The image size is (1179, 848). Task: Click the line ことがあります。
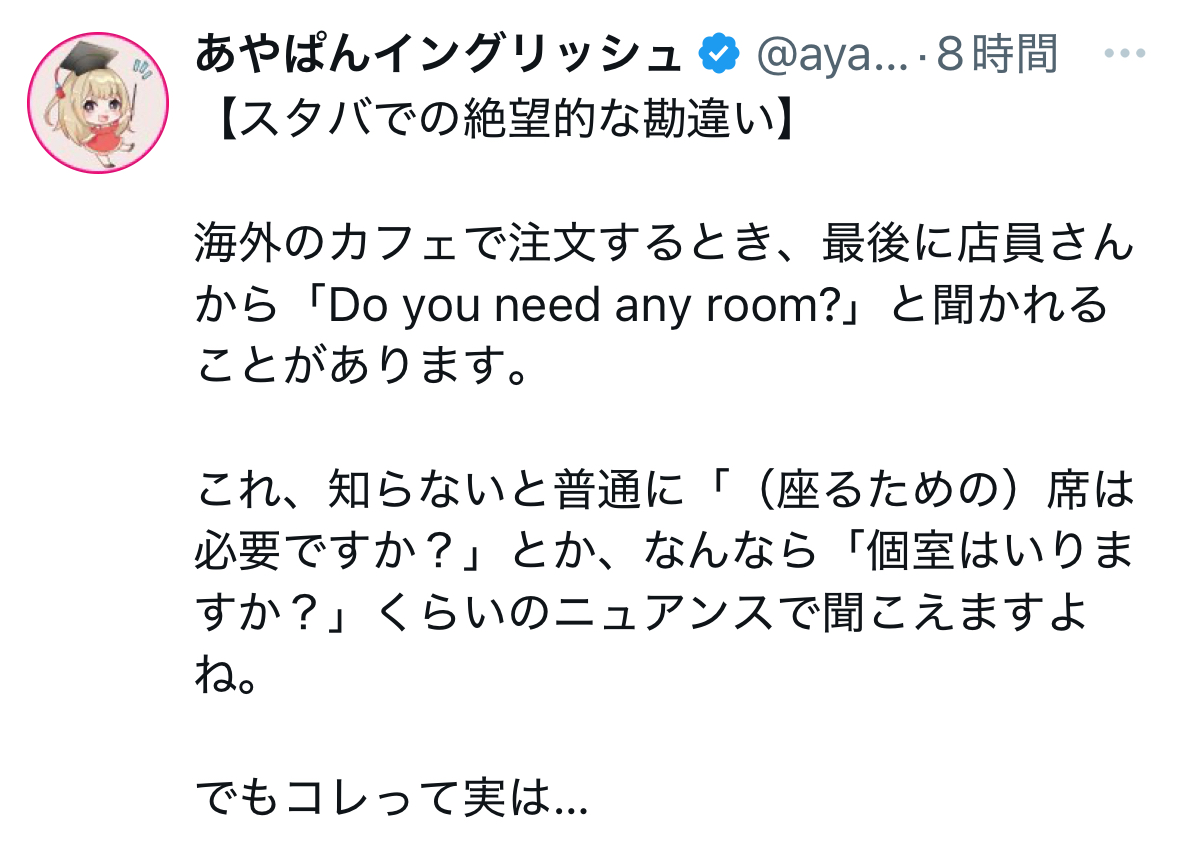(361, 369)
